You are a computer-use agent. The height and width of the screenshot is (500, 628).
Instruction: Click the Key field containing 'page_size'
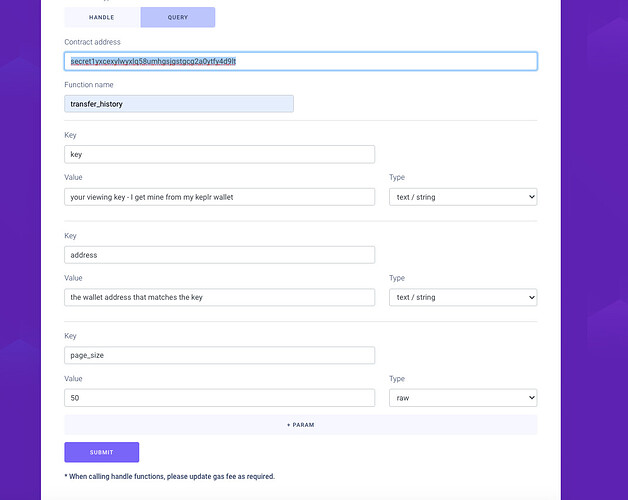tap(219, 355)
